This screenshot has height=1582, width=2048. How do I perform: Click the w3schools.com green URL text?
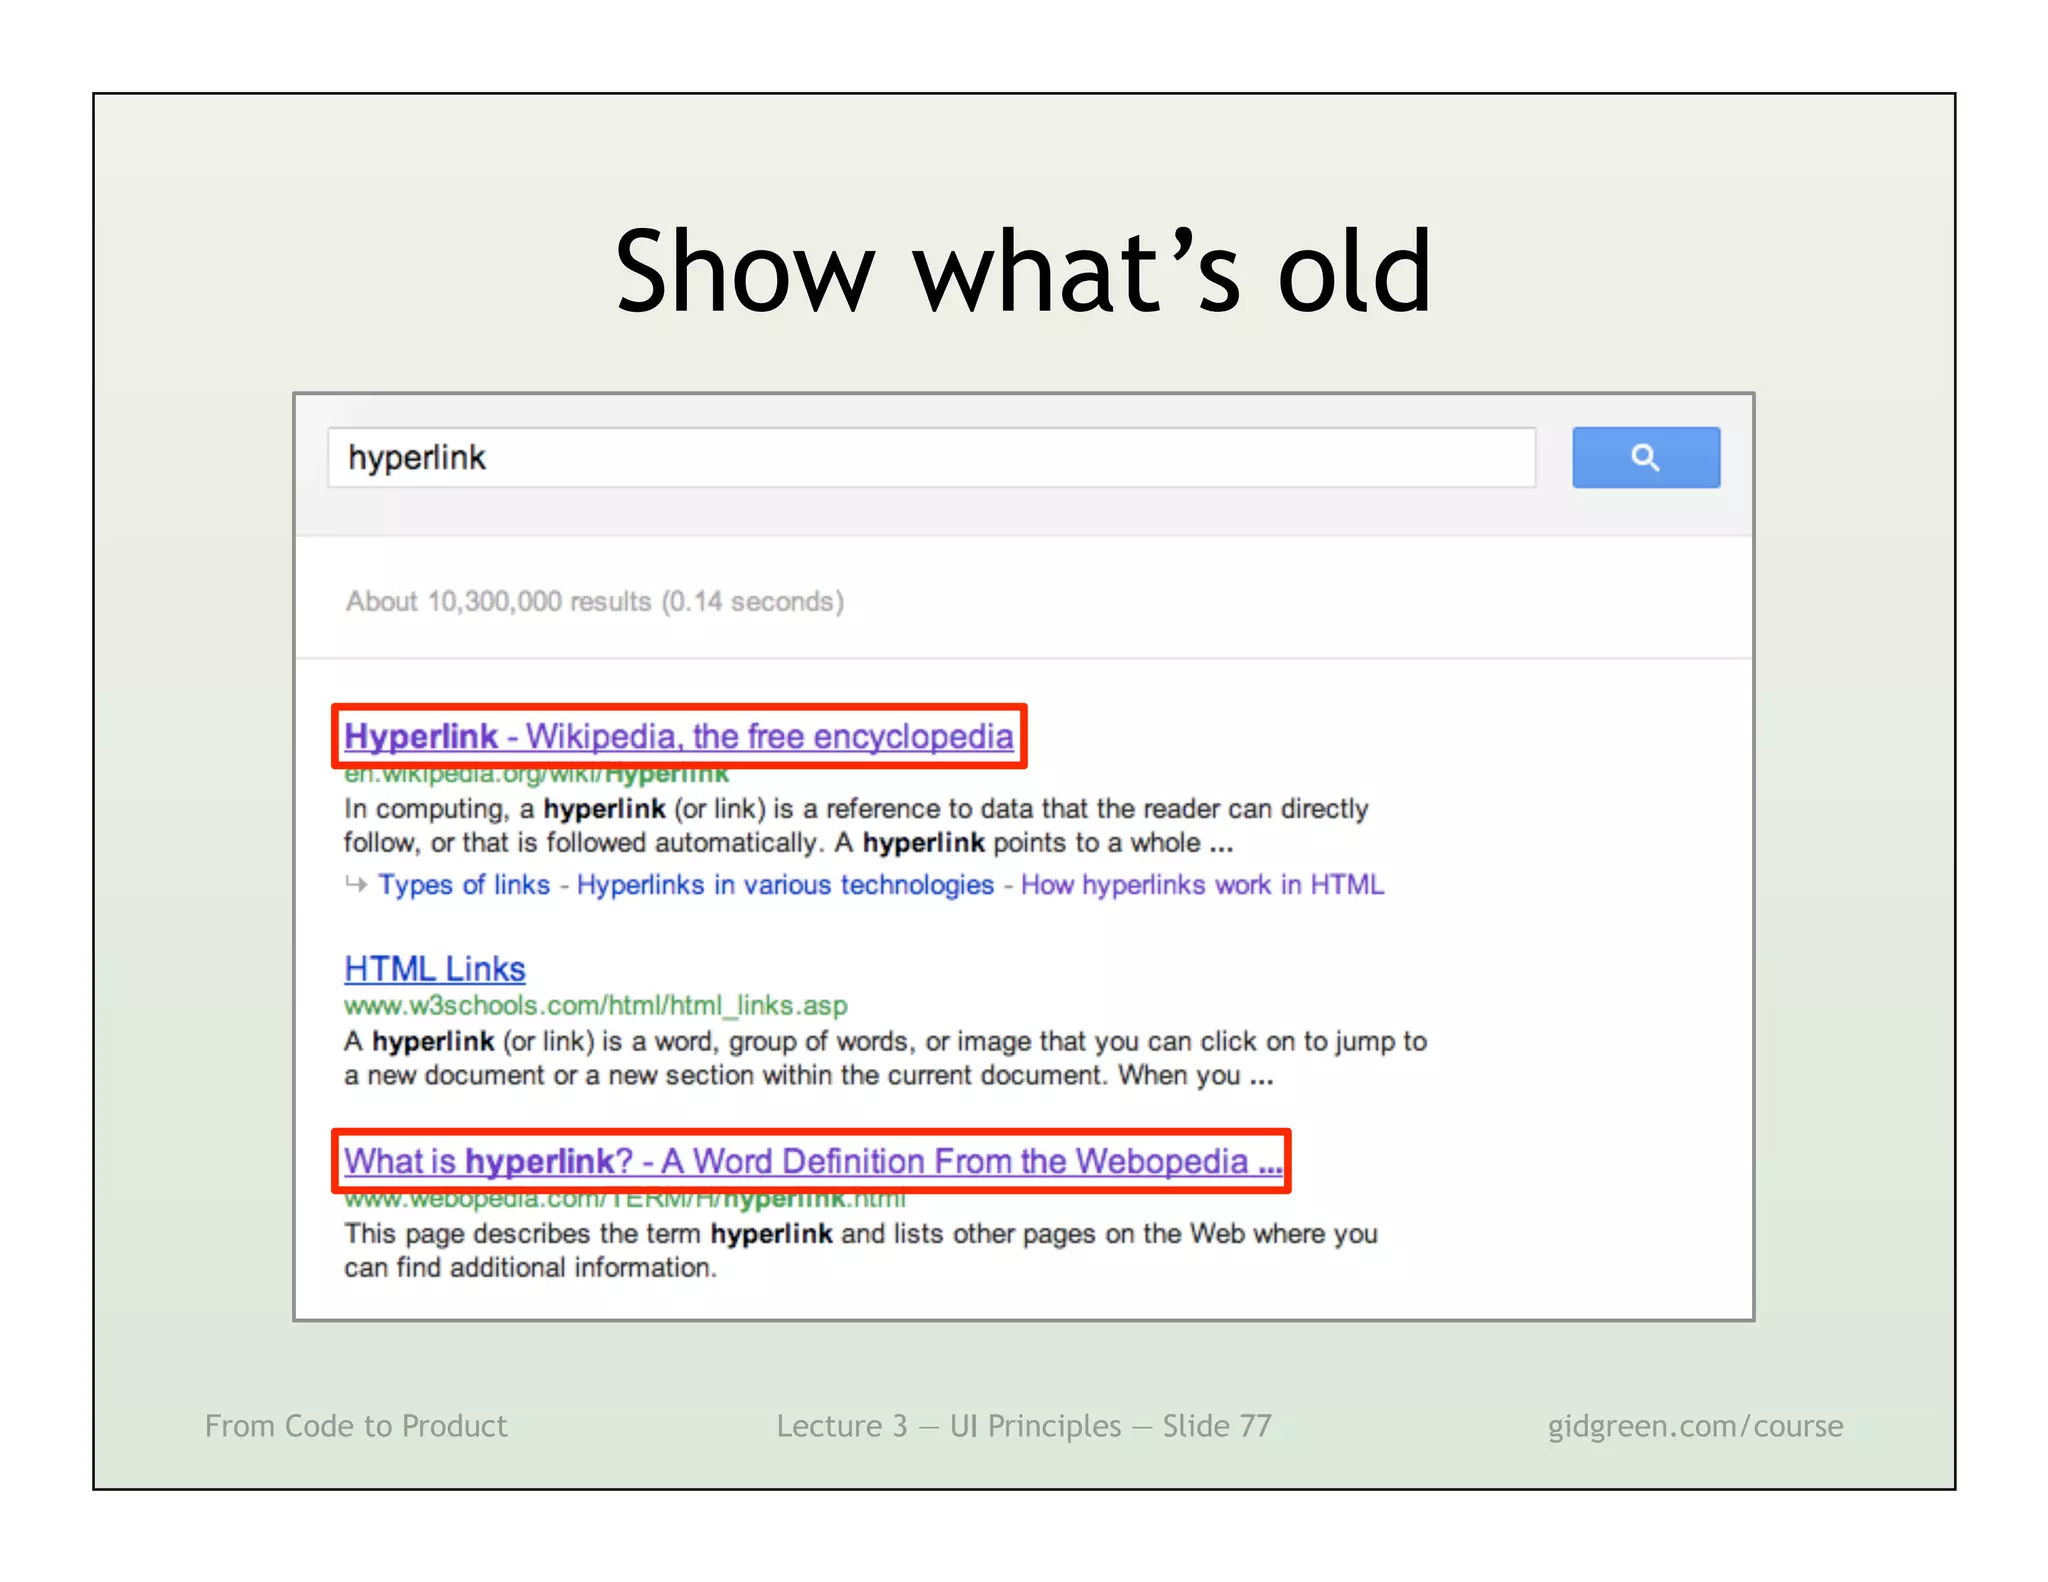[x=595, y=1005]
